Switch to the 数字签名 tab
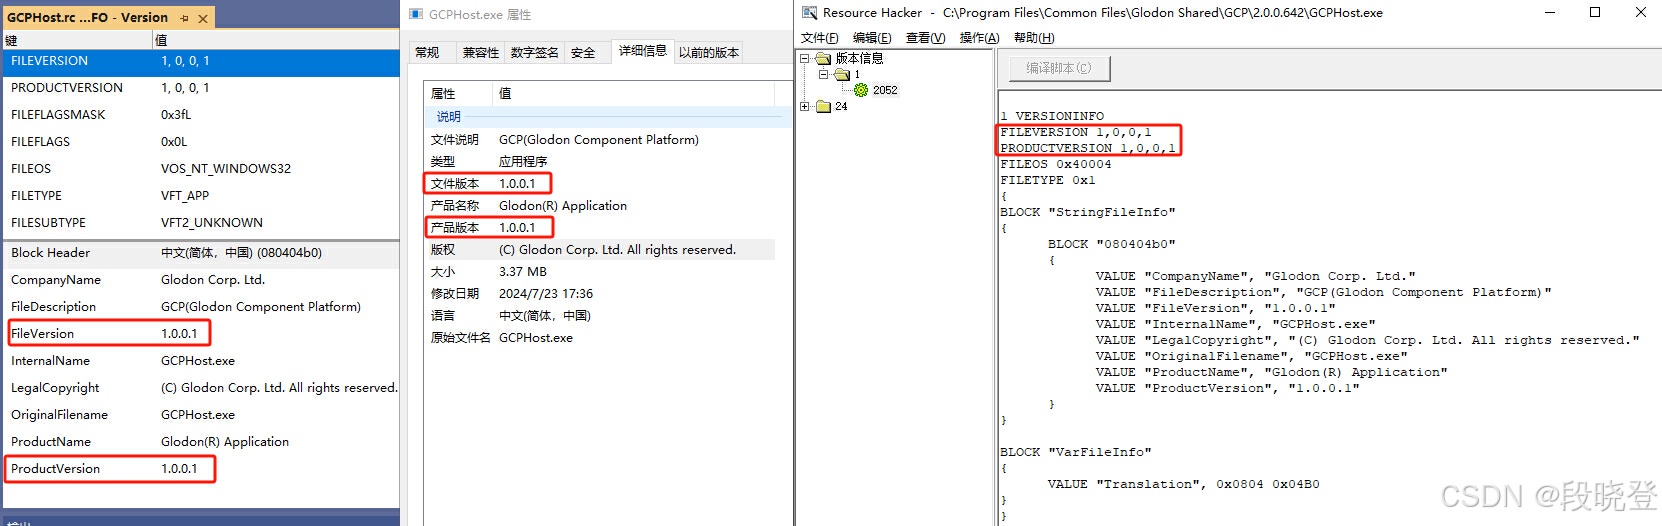The height and width of the screenshot is (526, 1662). [x=535, y=53]
